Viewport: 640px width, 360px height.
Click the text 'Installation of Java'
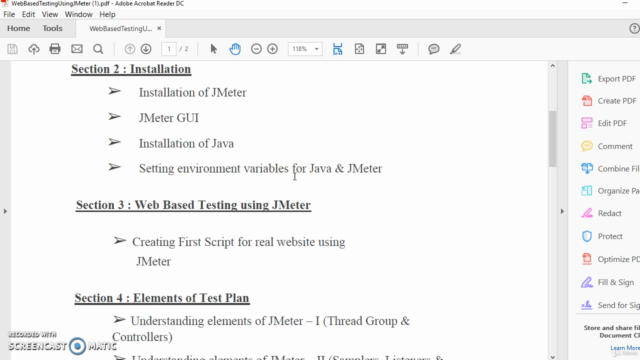click(186, 144)
